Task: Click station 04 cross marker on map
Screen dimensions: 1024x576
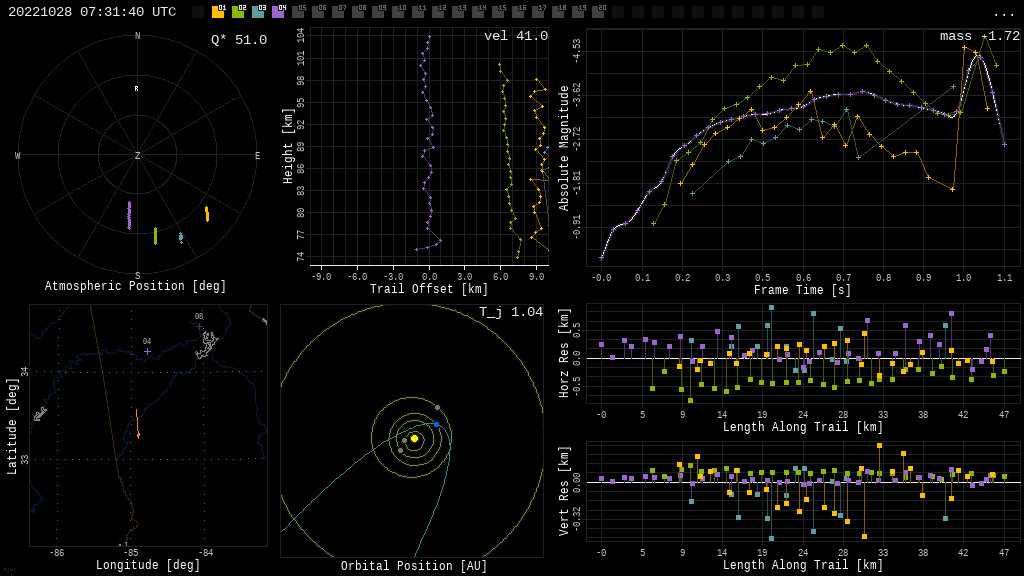Action: tap(147, 351)
